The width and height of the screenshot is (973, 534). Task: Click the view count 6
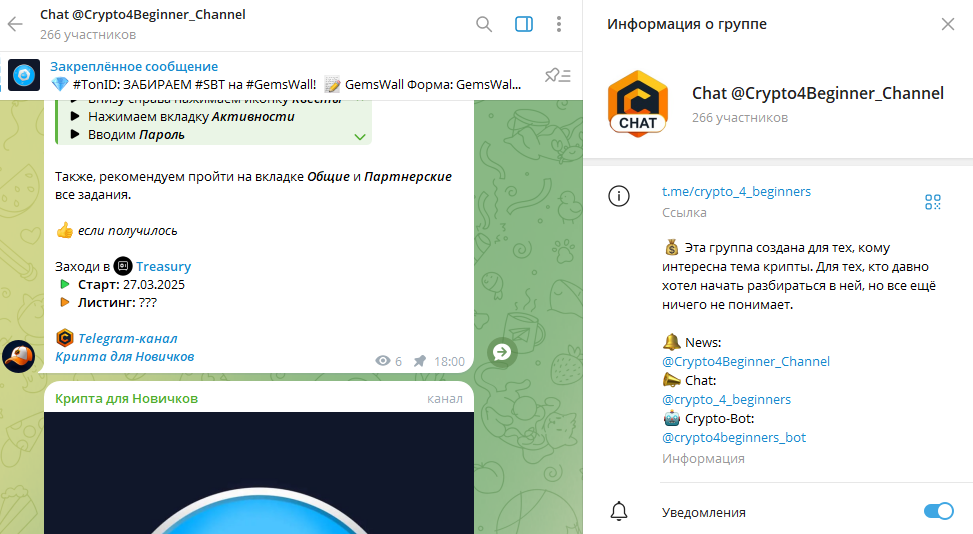click(398, 362)
